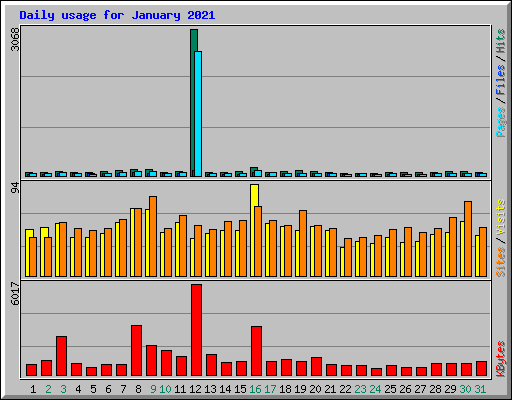The width and height of the screenshot is (512, 400).
Task: Click the orange Sites bar for day 9
Action: pyautogui.click(x=153, y=236)
